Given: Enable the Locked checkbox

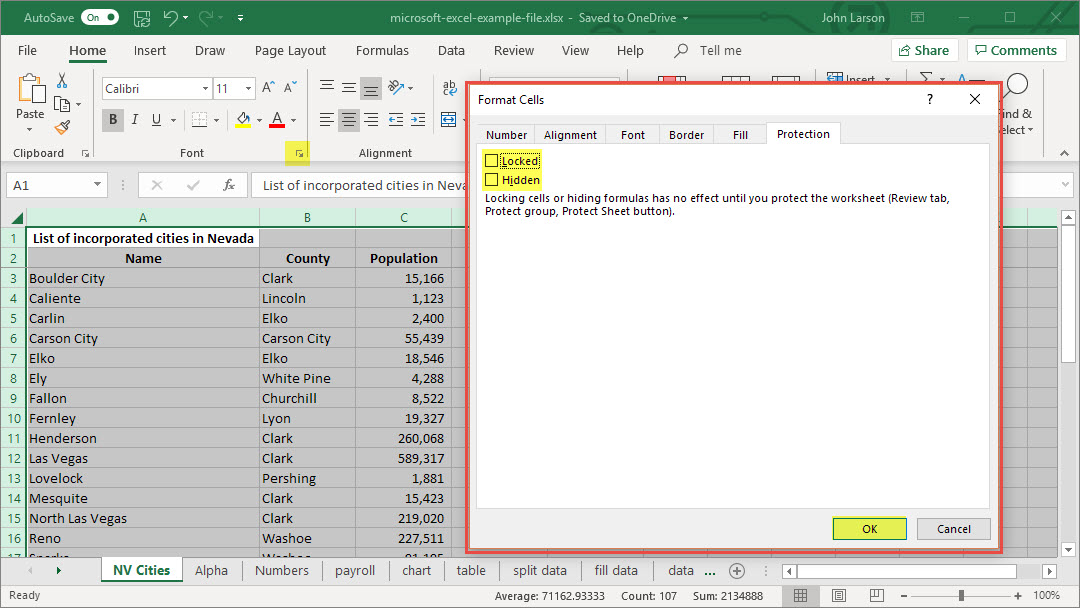Looking at the screenshot, I should click(x=491, y=161).
